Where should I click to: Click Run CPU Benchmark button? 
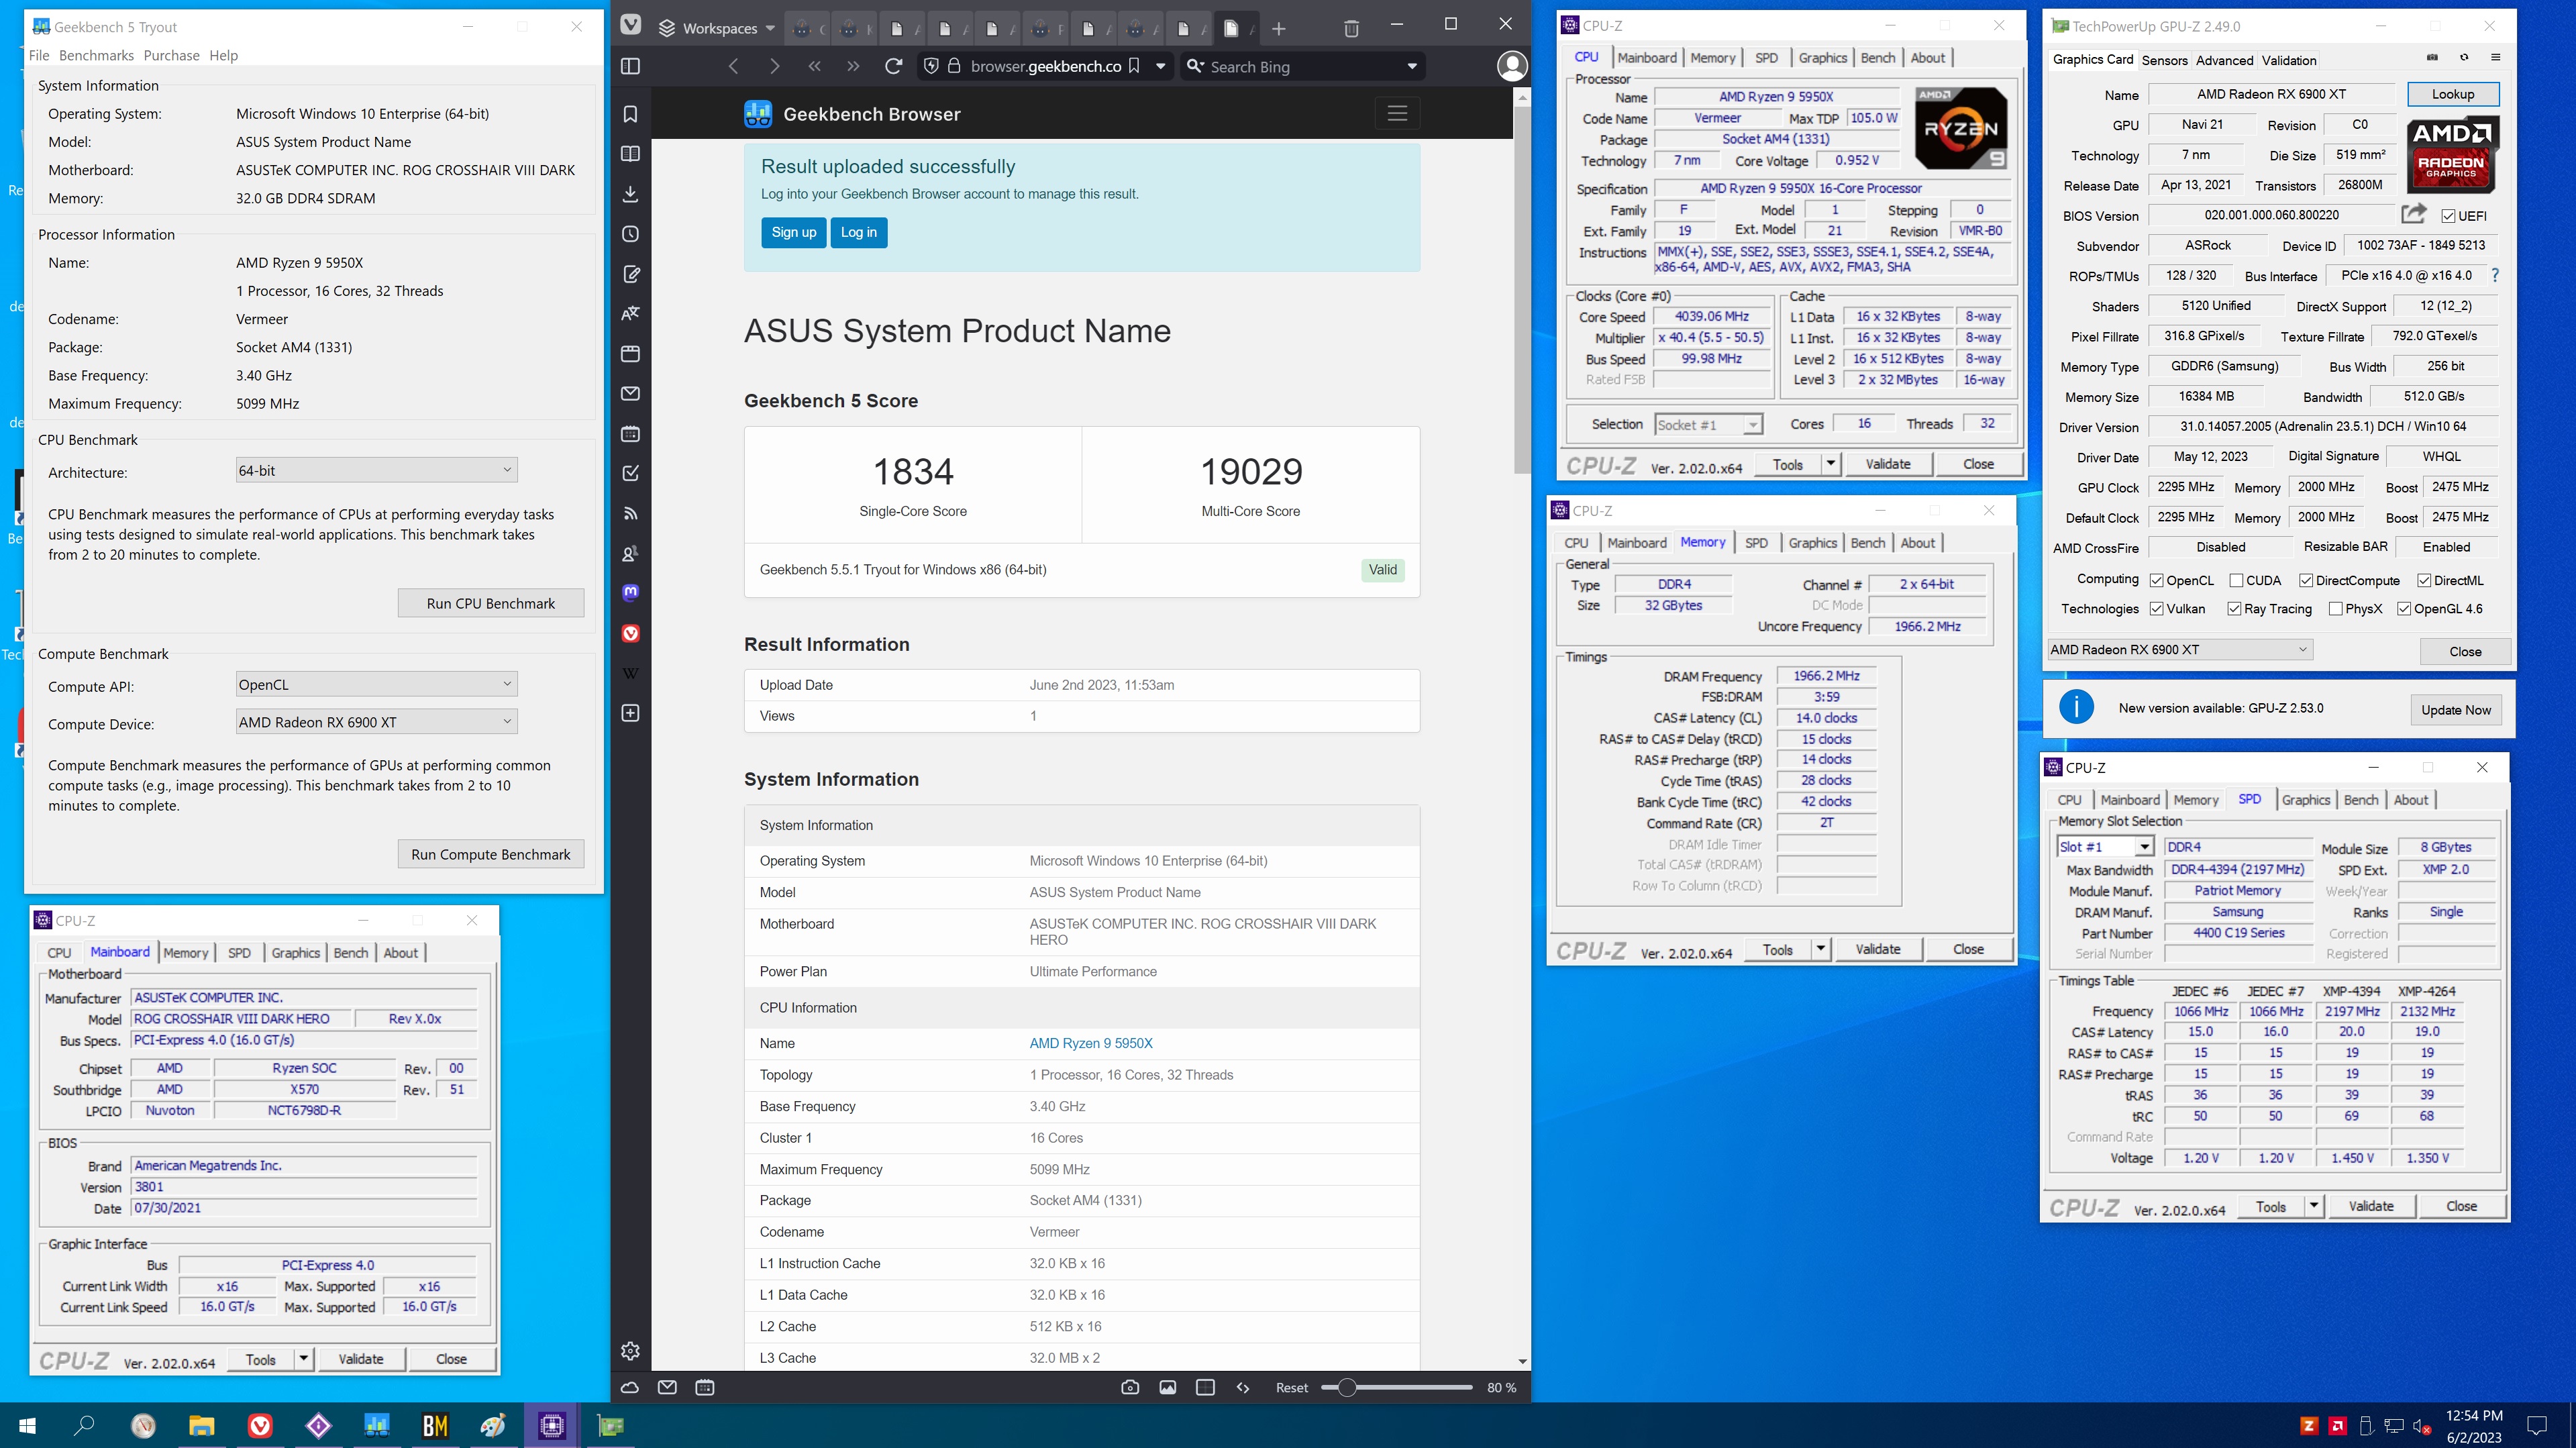491,604
